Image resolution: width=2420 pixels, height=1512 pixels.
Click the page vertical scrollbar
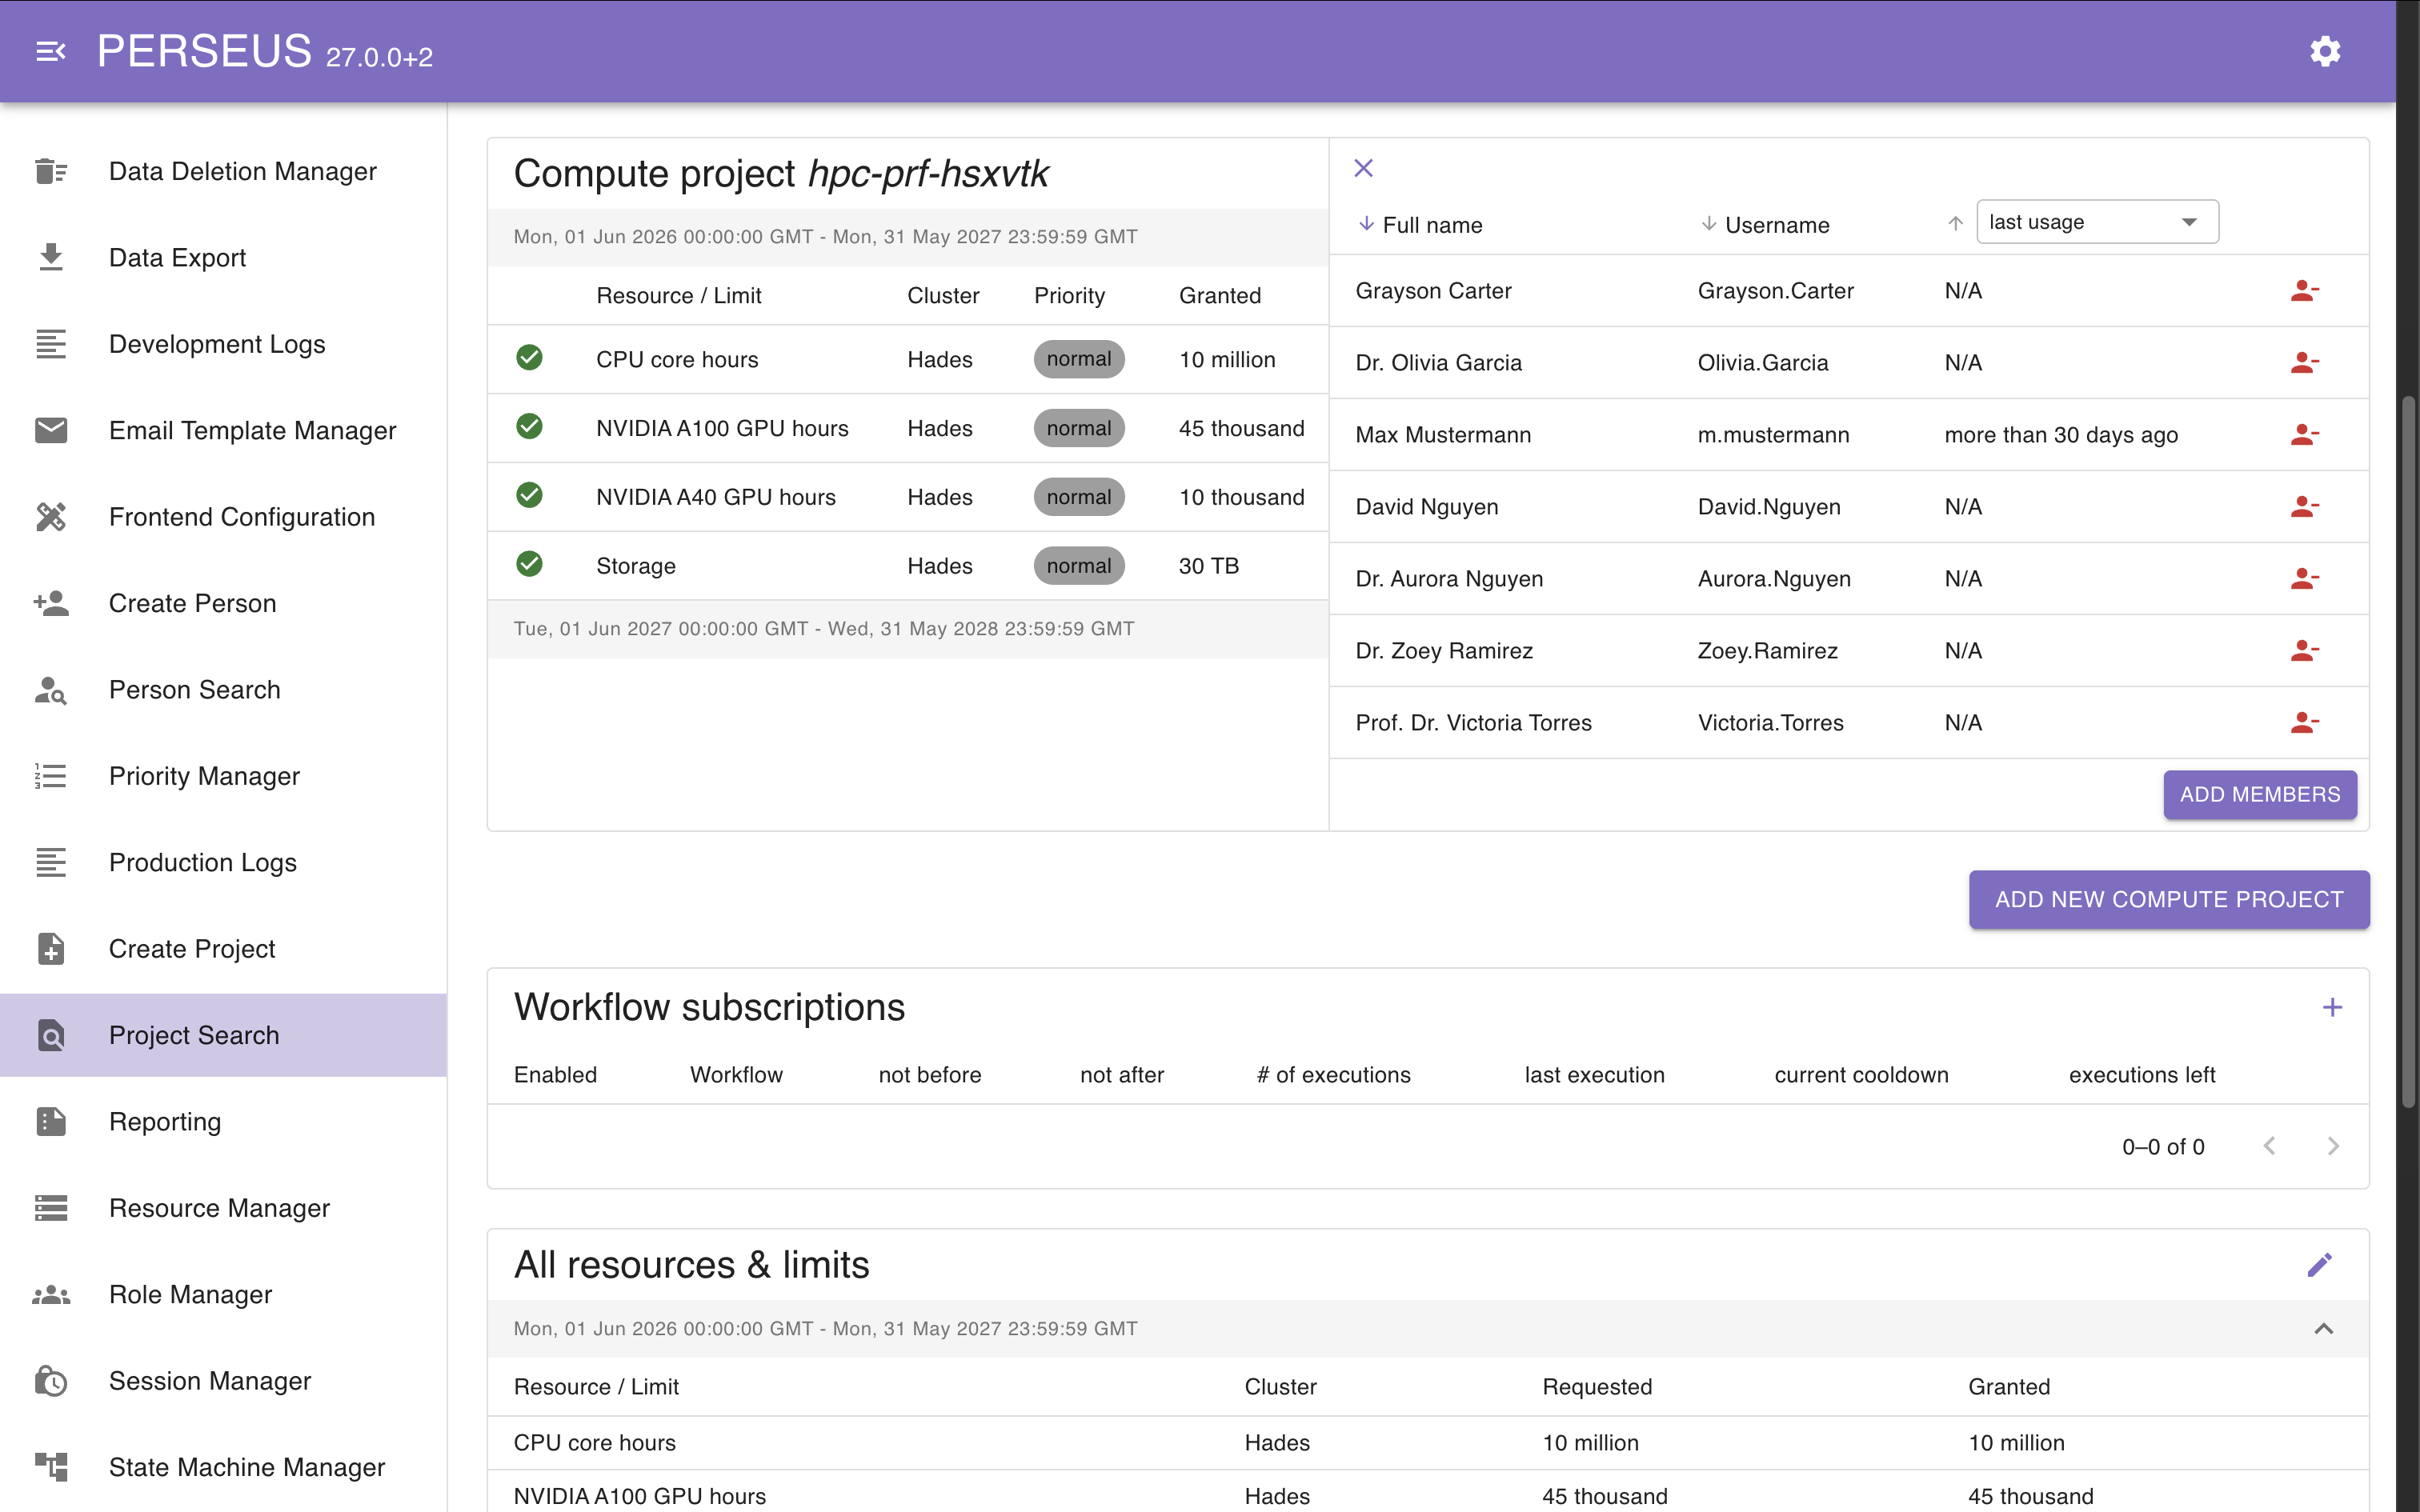pos(2409,750)
